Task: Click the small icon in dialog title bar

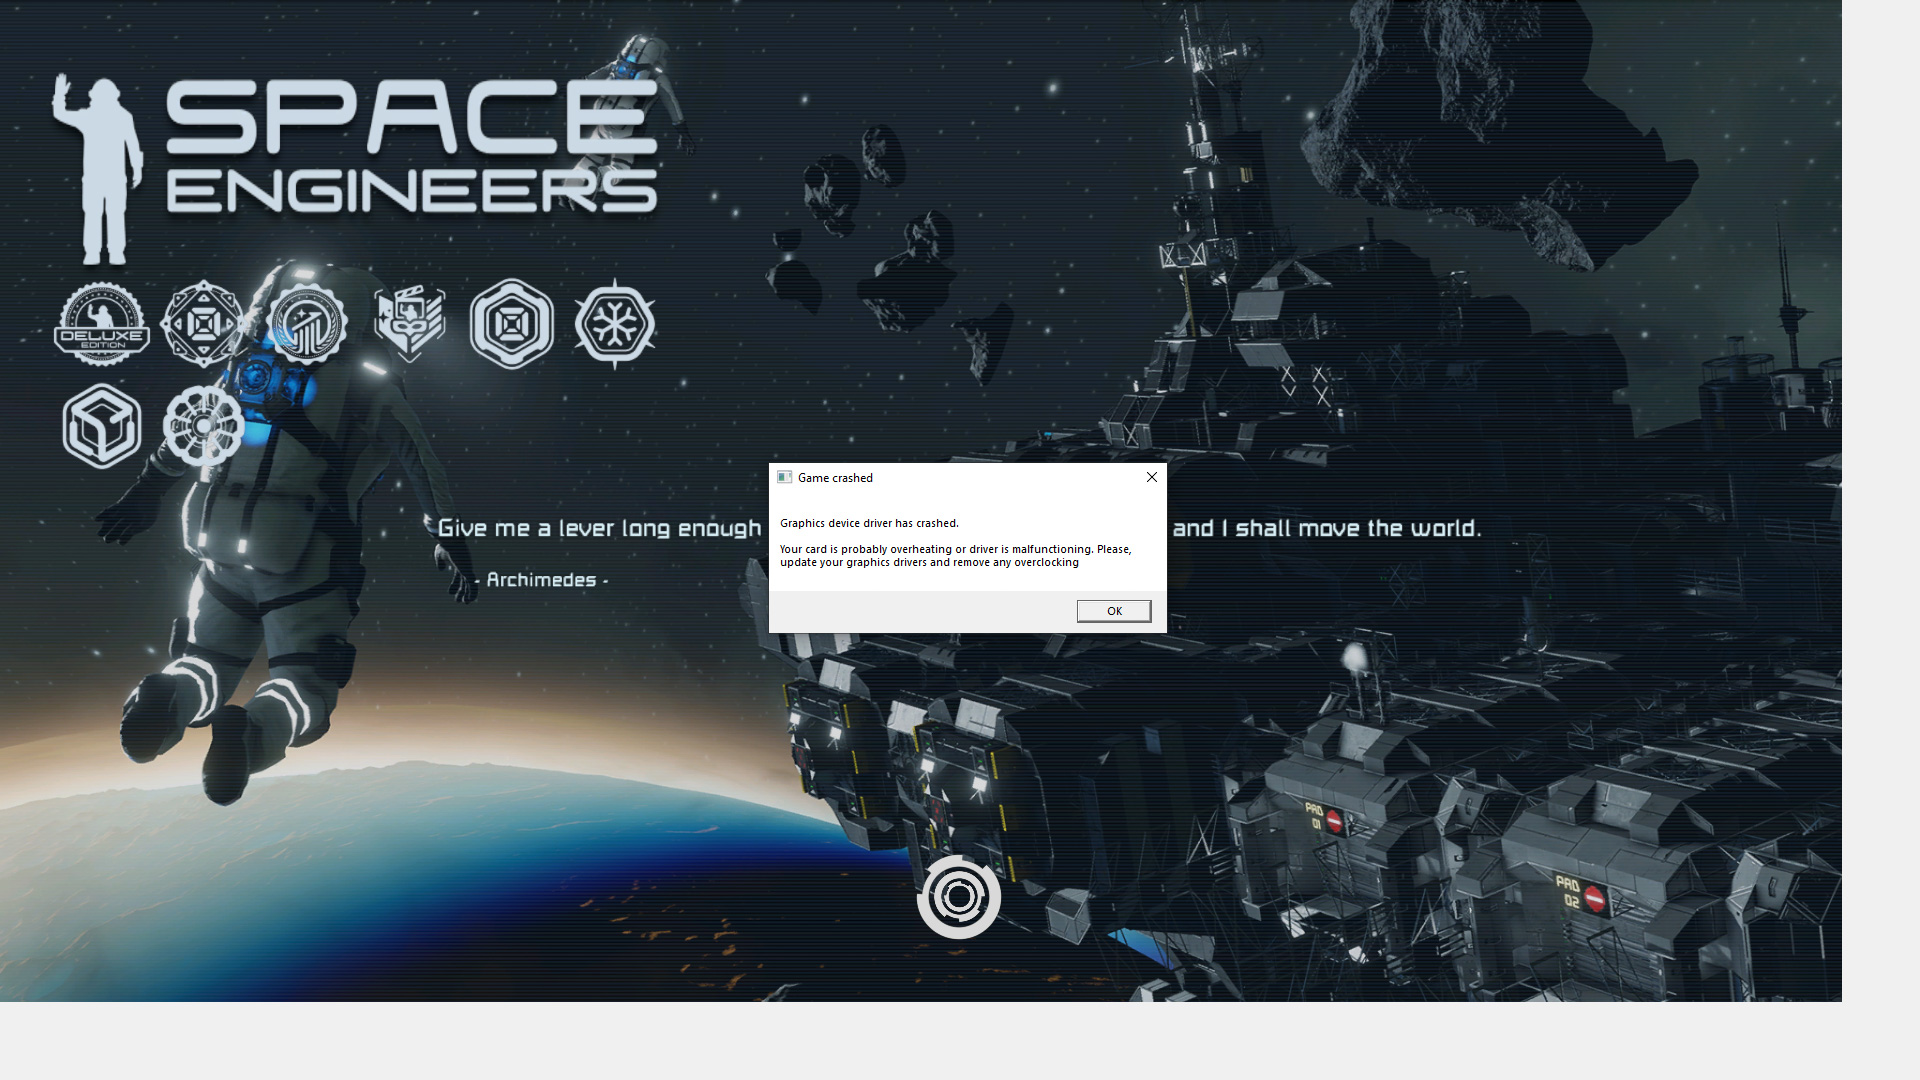Action: pos(785,477)
